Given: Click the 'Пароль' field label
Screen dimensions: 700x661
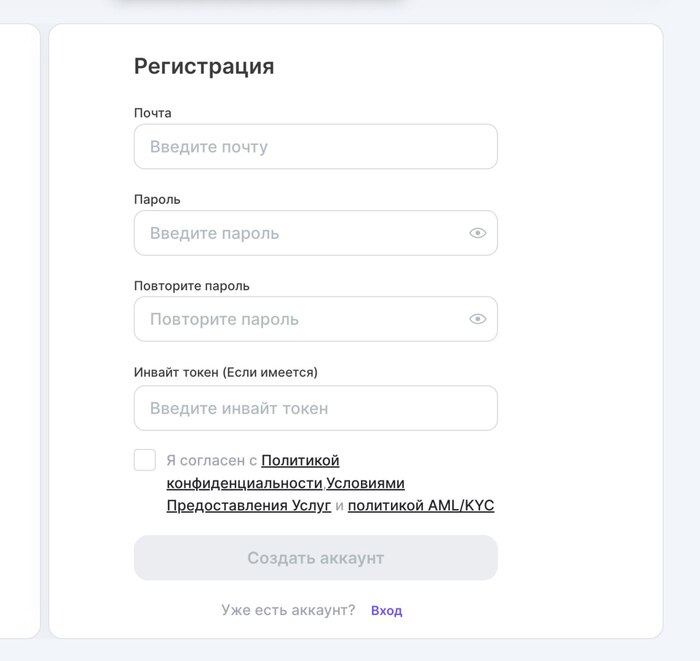Looking at the screenshot, I should (x=157, y=199).
